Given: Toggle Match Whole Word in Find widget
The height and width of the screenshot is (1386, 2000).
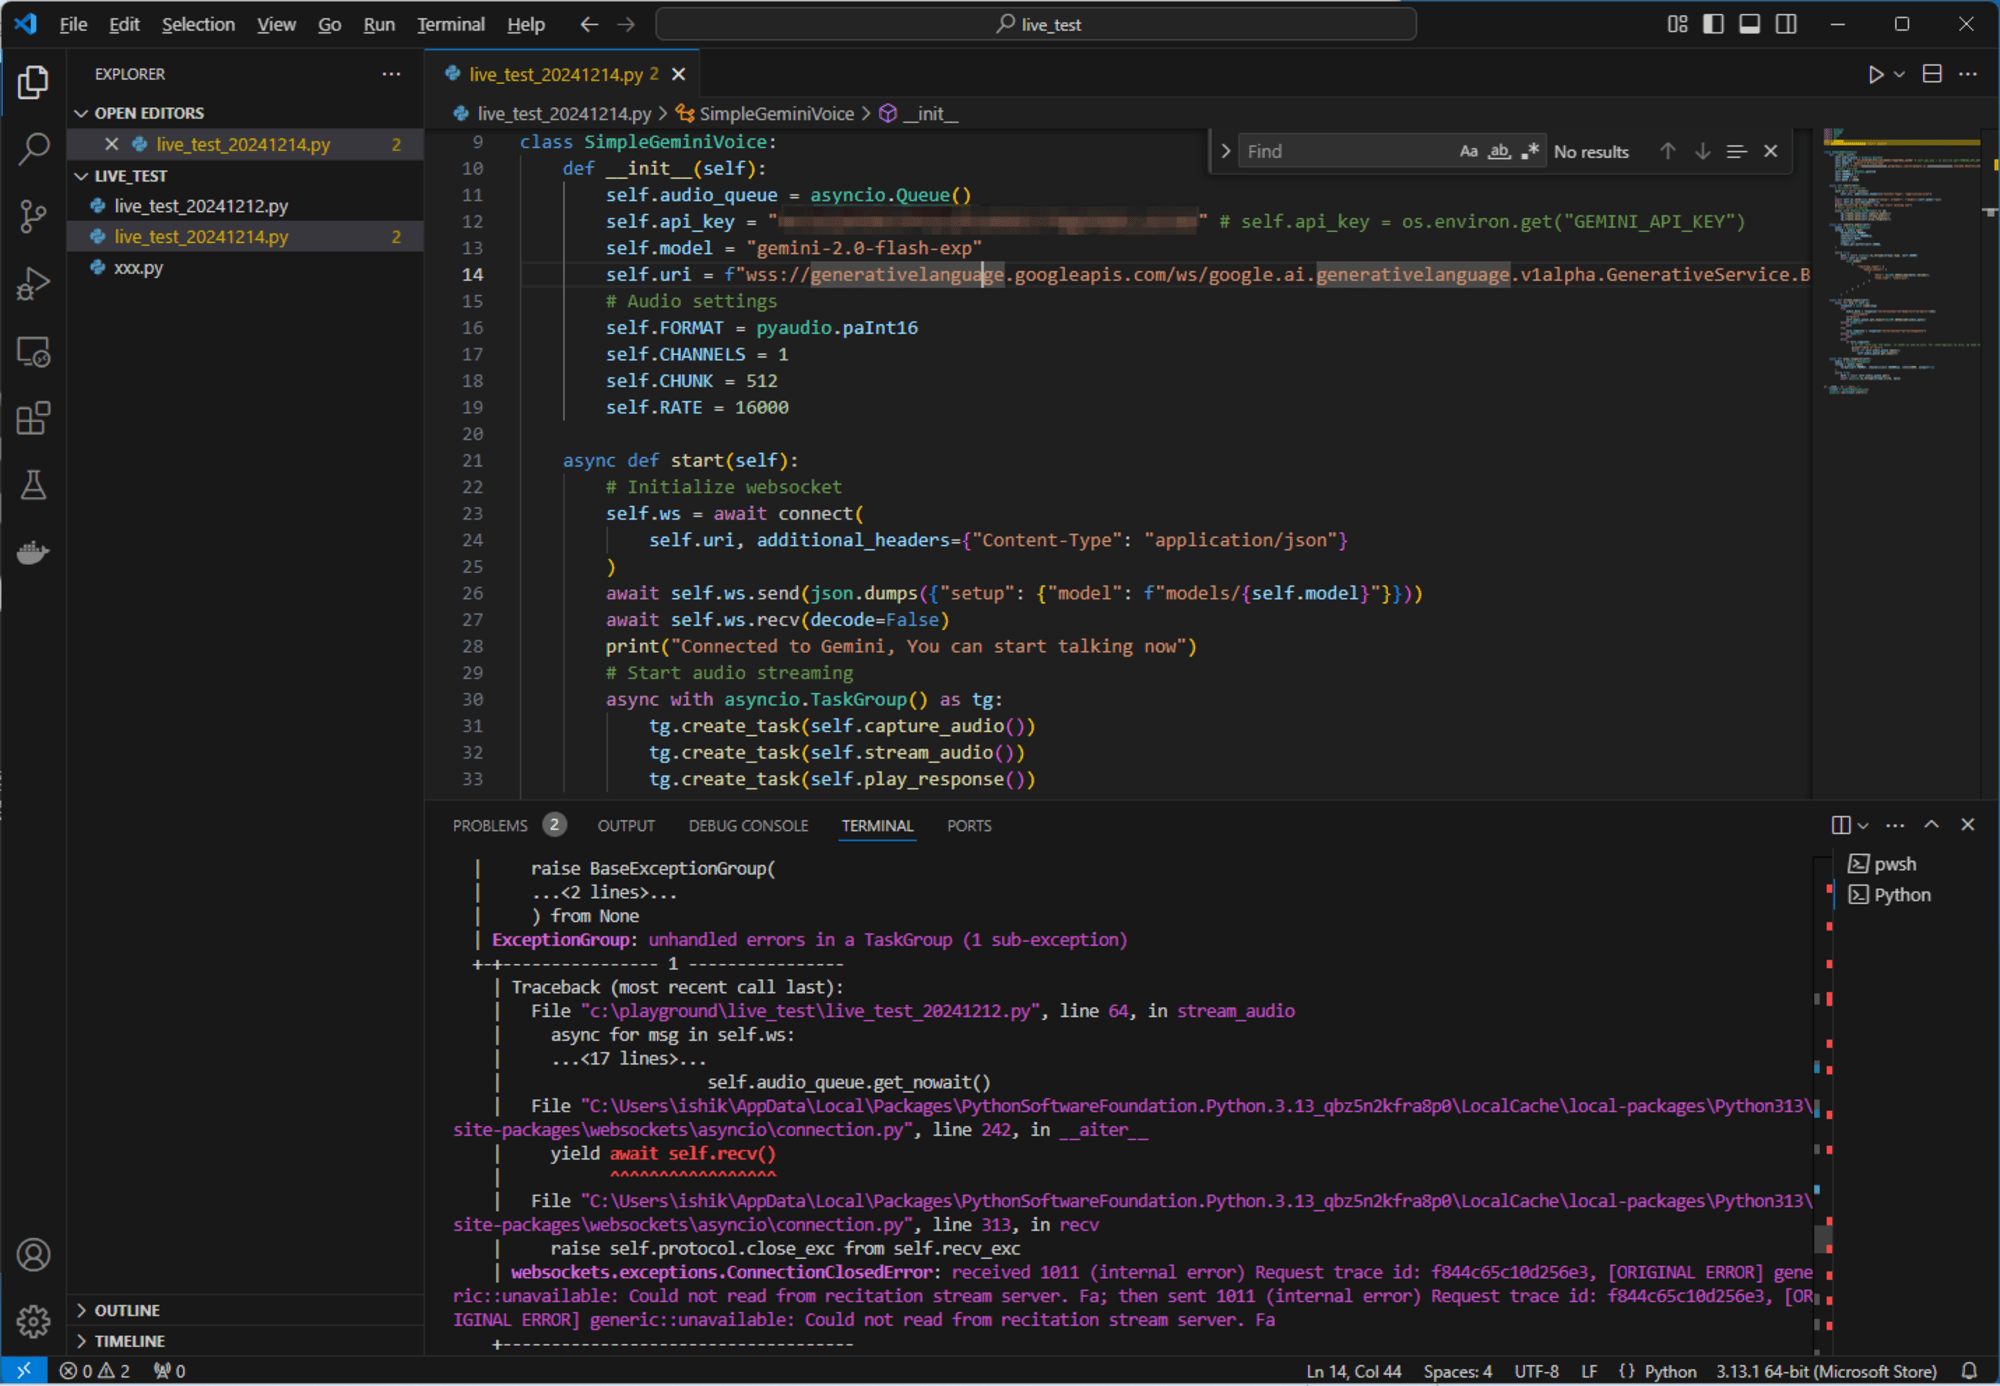Looking at the screenshot, I should pos(1499,151).
